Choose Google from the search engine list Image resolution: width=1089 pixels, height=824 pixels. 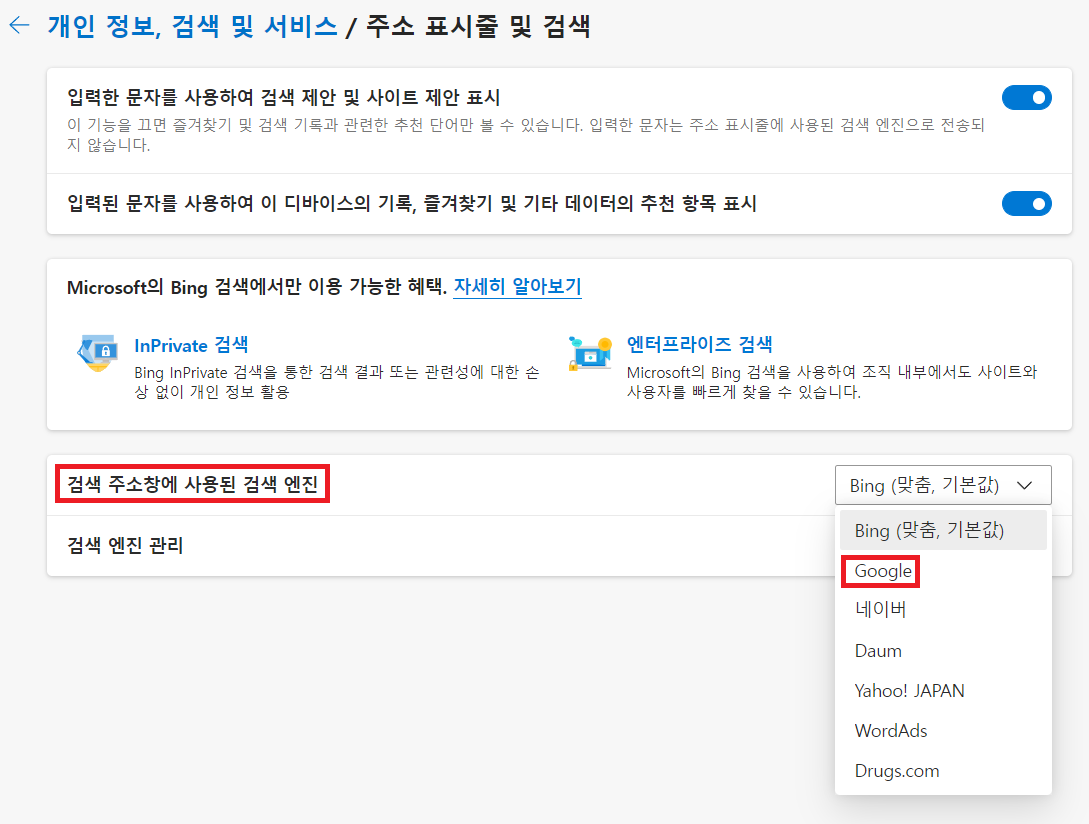[942, 571]
